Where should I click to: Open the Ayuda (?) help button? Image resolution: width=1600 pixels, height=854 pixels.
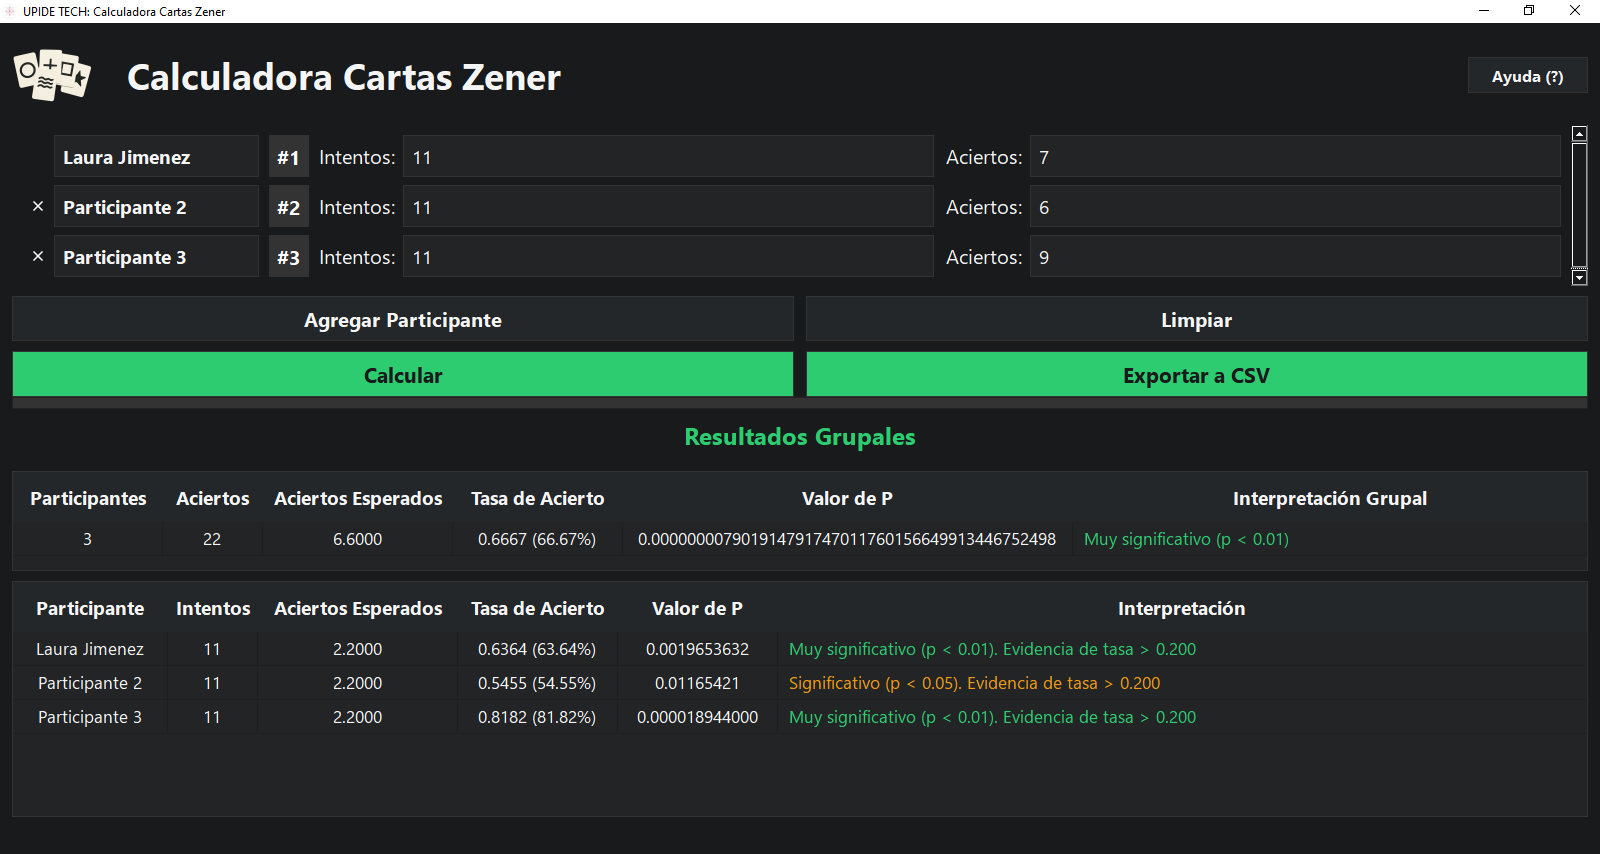(1526, 76)
